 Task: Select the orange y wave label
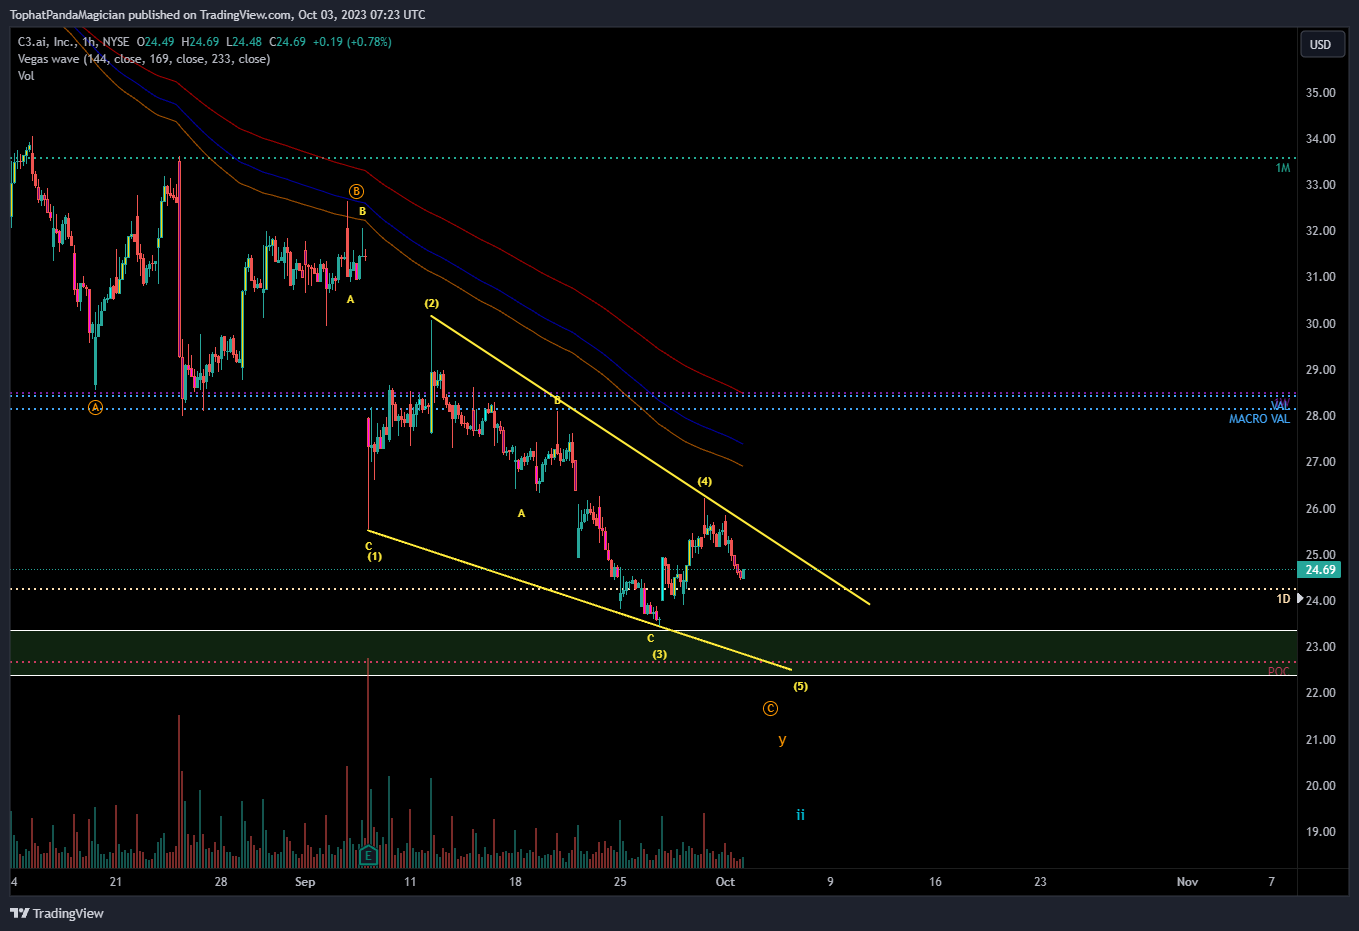pos(782,740)
